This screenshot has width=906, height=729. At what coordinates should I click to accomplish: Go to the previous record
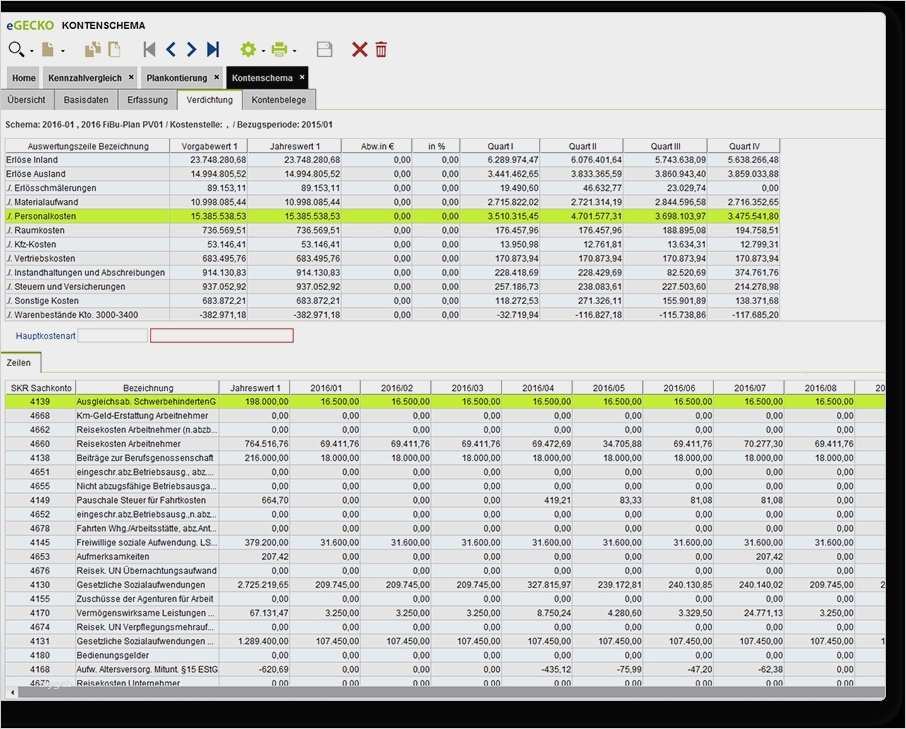point(170,48)
